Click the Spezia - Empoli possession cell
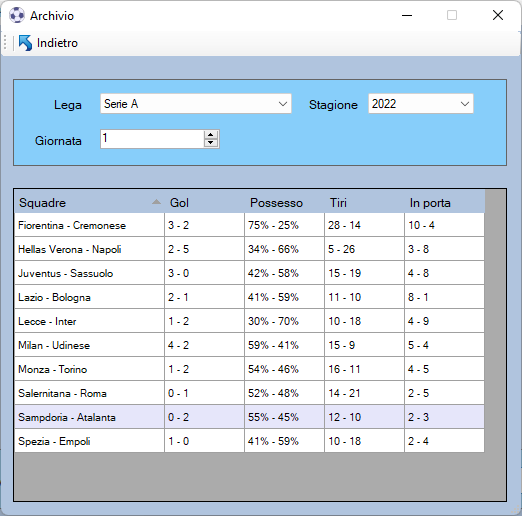Image resolution: width=522 pixels, height=516 pixels. click(284, 441)
